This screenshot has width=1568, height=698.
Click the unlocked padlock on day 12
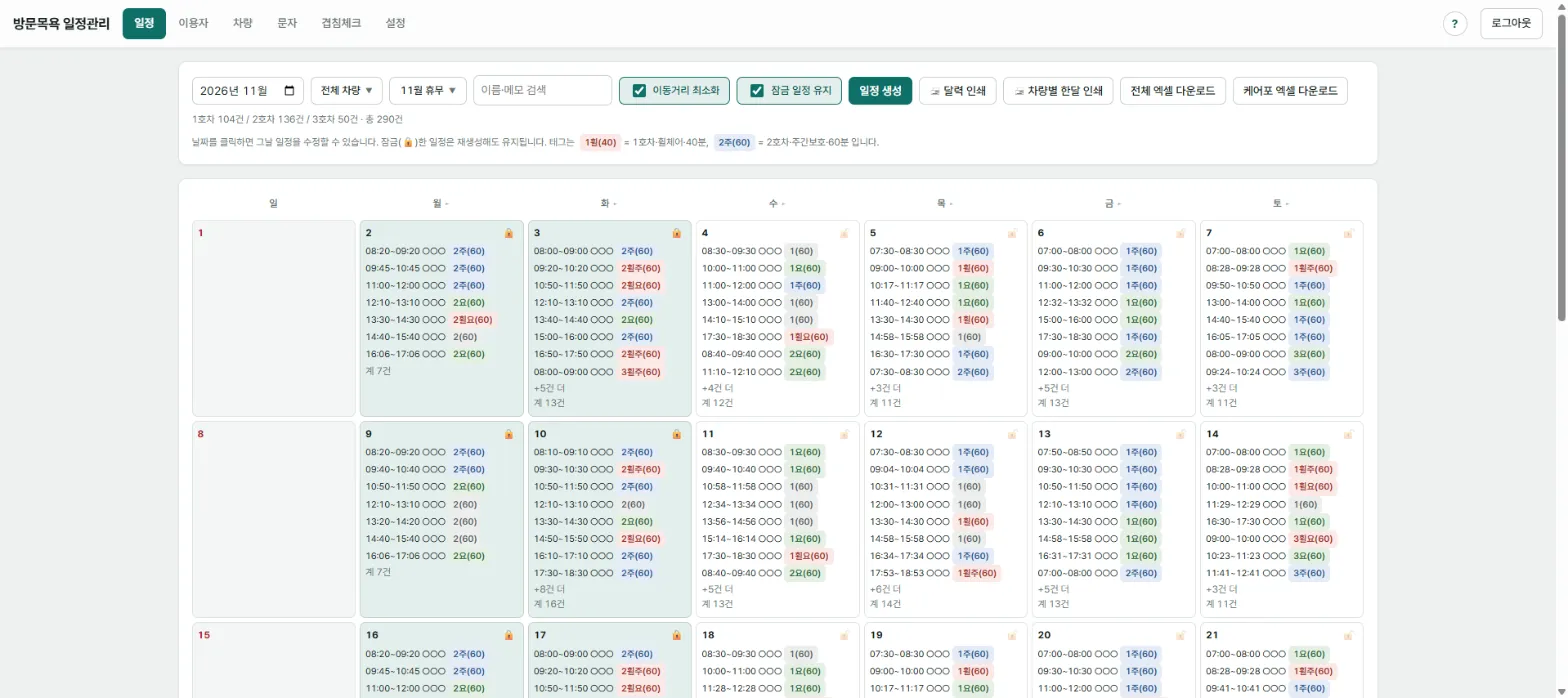click(1012, 434)
